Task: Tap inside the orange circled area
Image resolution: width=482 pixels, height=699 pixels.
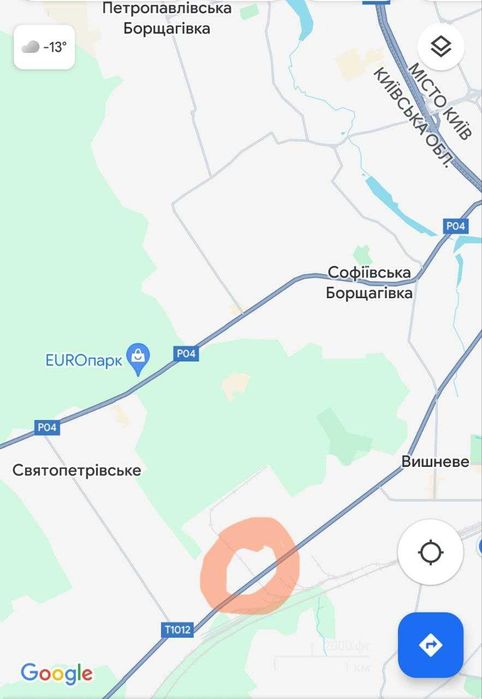Action: (x=250, y=566)
